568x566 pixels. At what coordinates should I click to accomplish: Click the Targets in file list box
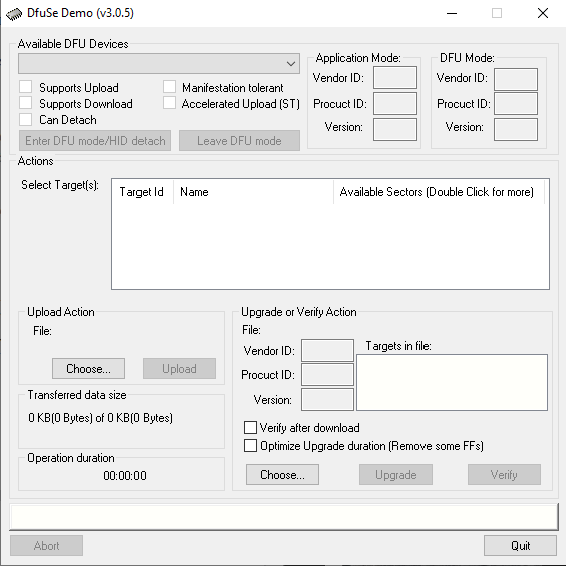[x=452, y=382]
